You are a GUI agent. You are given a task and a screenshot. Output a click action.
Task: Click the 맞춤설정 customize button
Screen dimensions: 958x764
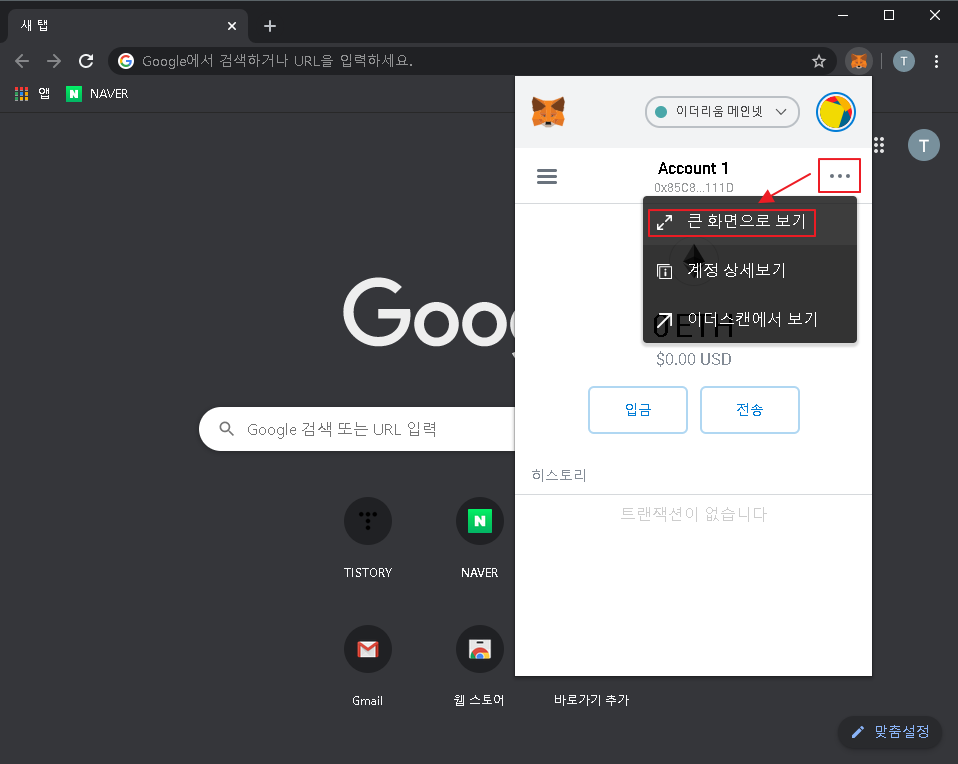pyautogui.click(x=890, y=732)
